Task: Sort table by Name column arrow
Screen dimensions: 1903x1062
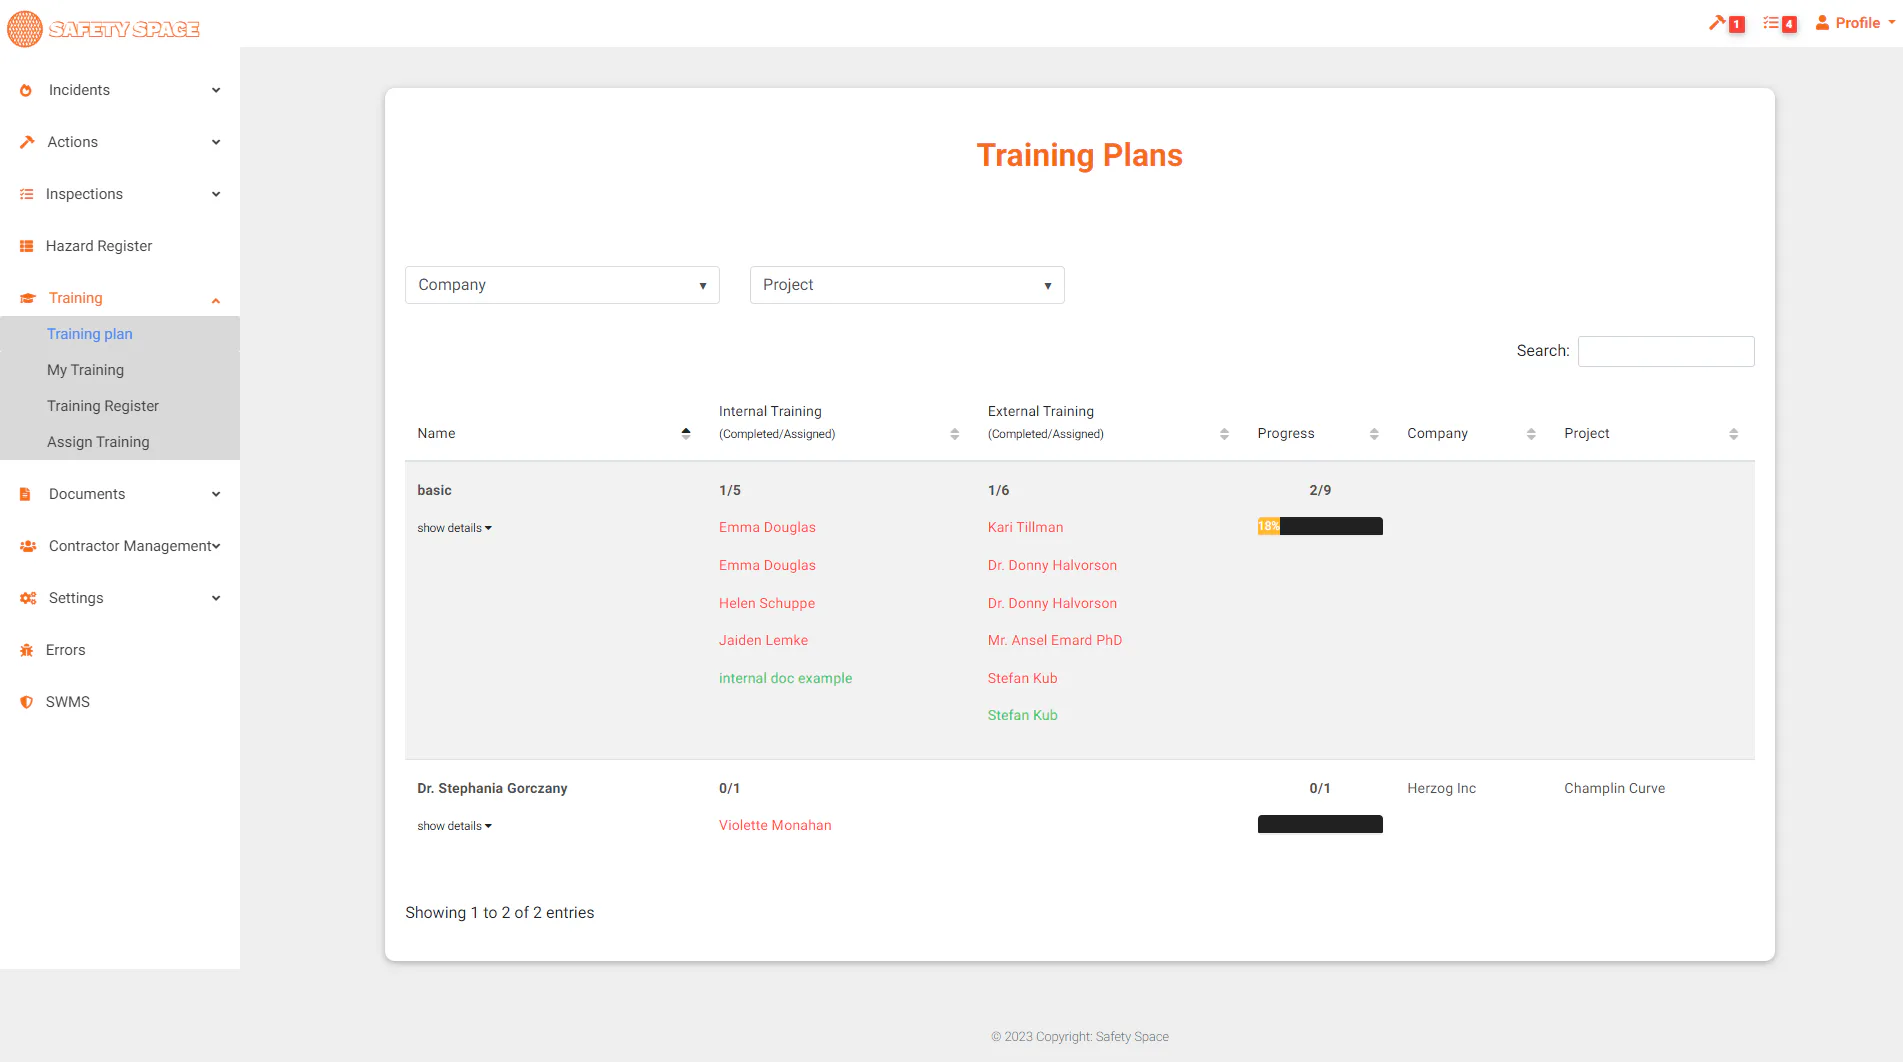Action: pos(686,433)
